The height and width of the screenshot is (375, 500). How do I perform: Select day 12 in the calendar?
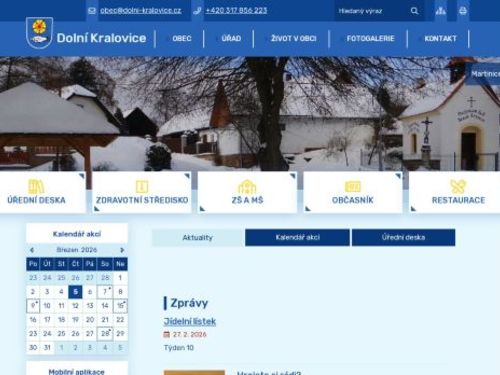(75, 306)
